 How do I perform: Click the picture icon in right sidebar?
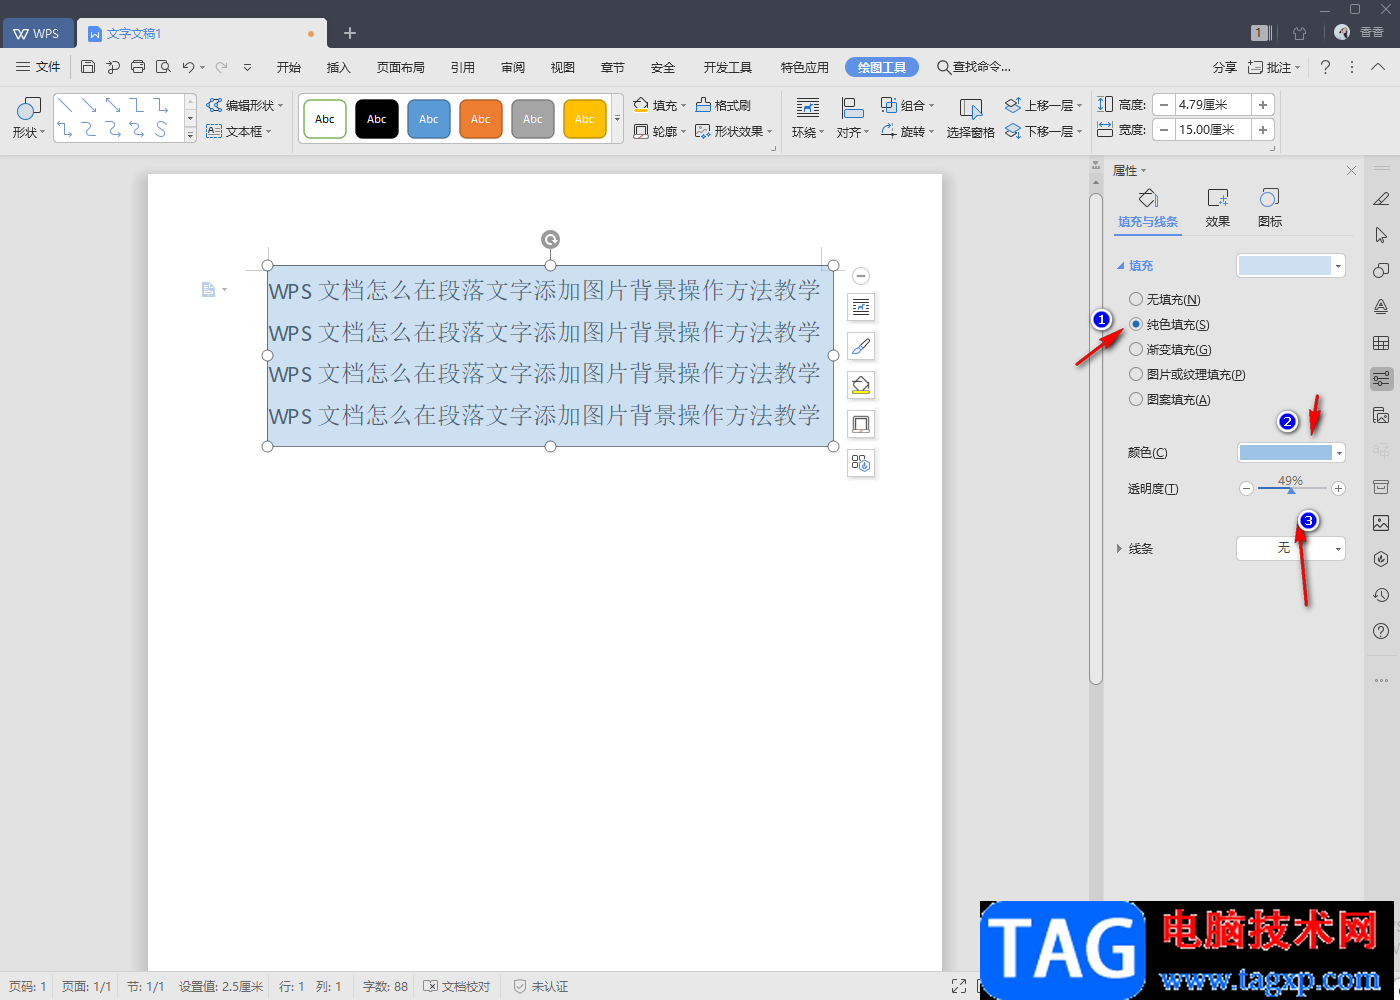pos(1381,523)
